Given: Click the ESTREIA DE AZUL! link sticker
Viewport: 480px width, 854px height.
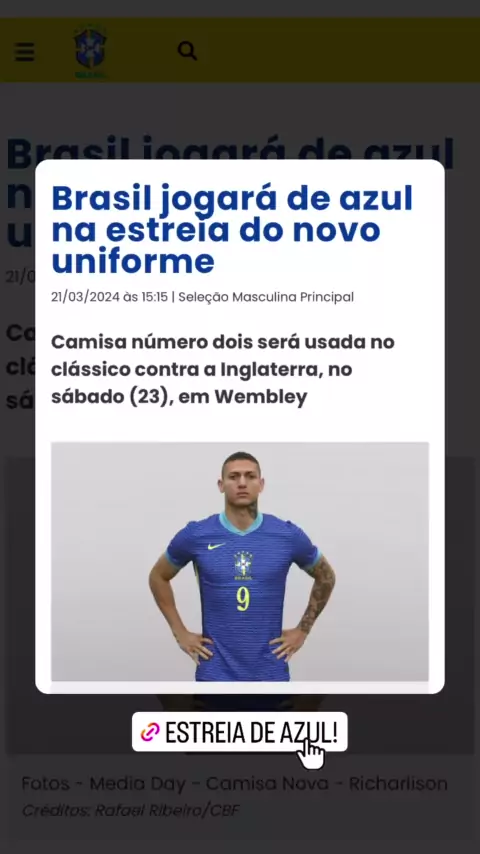Looking at the screenshot, I should [239, 732].
